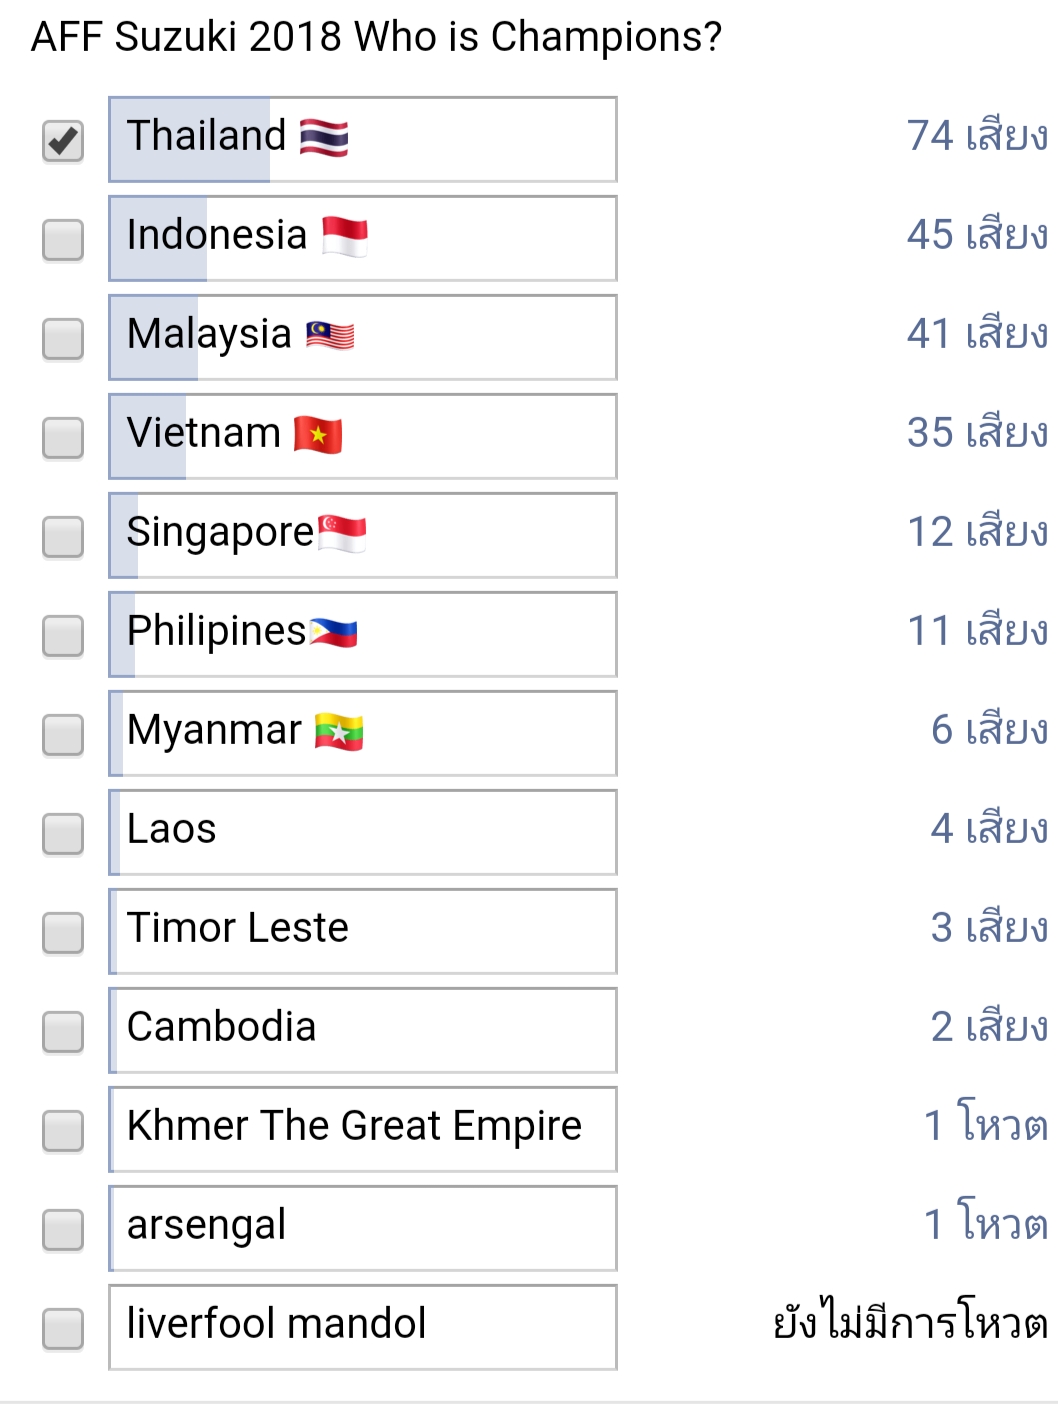The image size is (1058, 1408).
Task: Check the Philipines vote box
Action: 63,636
